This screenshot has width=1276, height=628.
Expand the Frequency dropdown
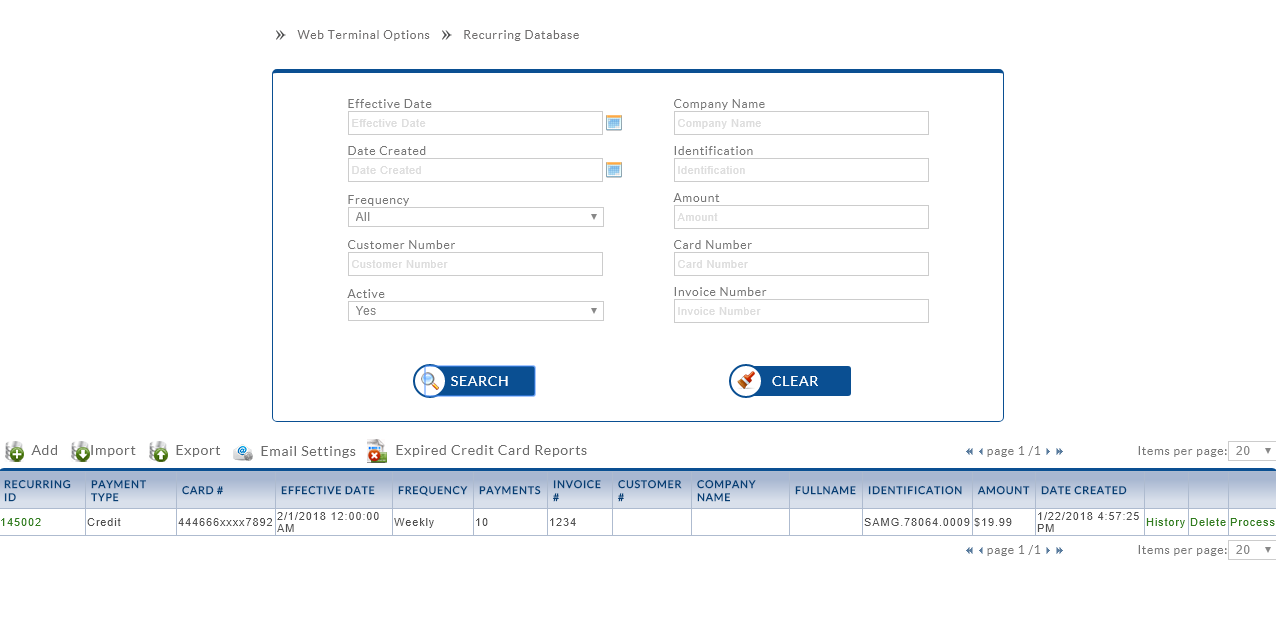pos(475,217)
